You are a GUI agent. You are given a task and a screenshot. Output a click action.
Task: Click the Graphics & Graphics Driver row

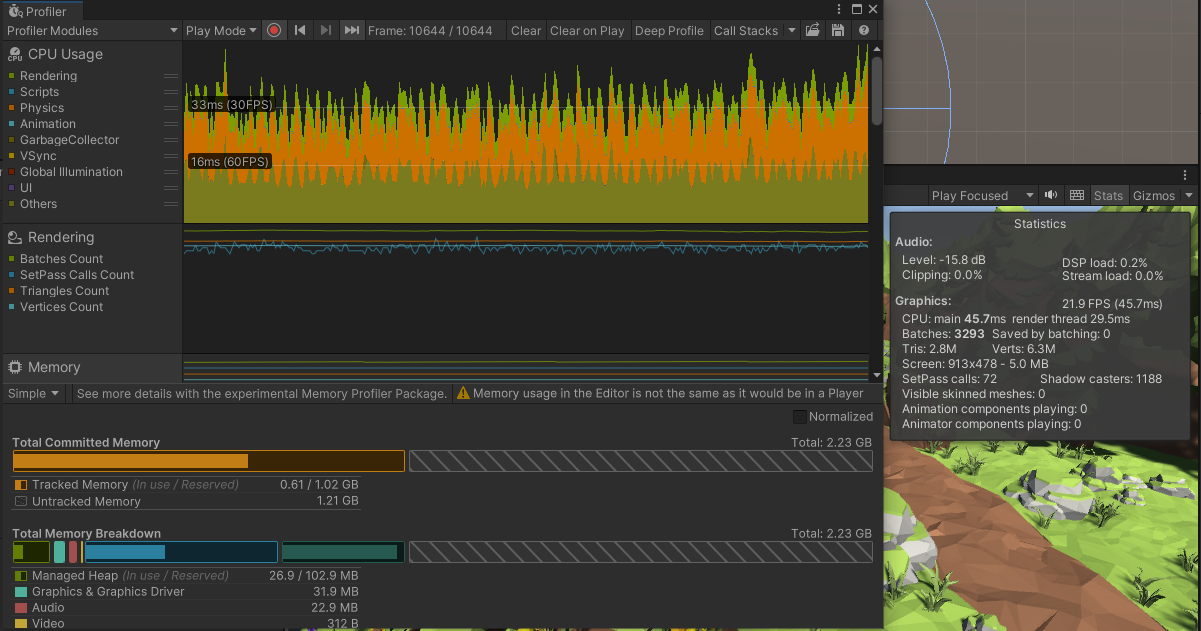click(x=186, y=592)
